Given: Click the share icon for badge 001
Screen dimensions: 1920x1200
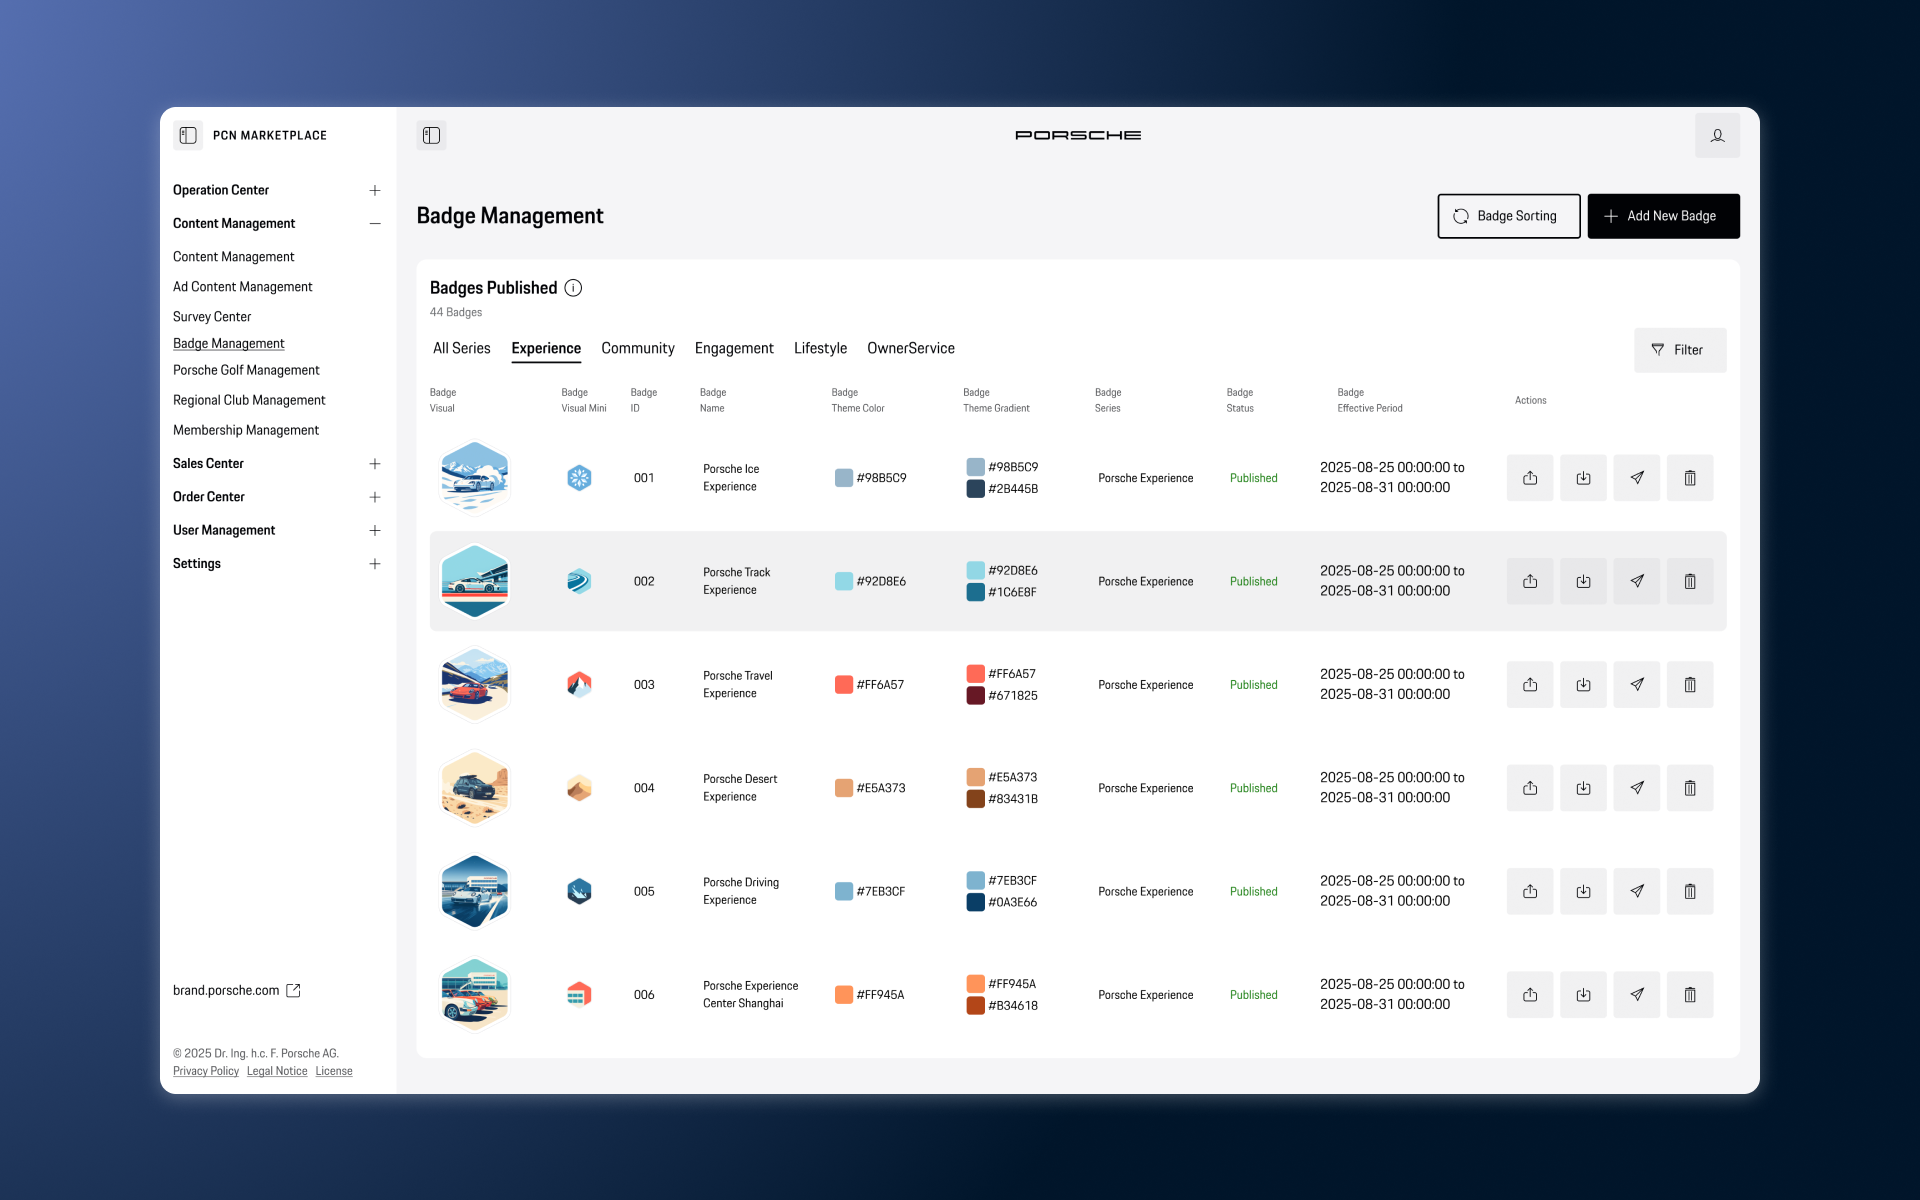Looking at the screenshot, I should coord(1529,478).
